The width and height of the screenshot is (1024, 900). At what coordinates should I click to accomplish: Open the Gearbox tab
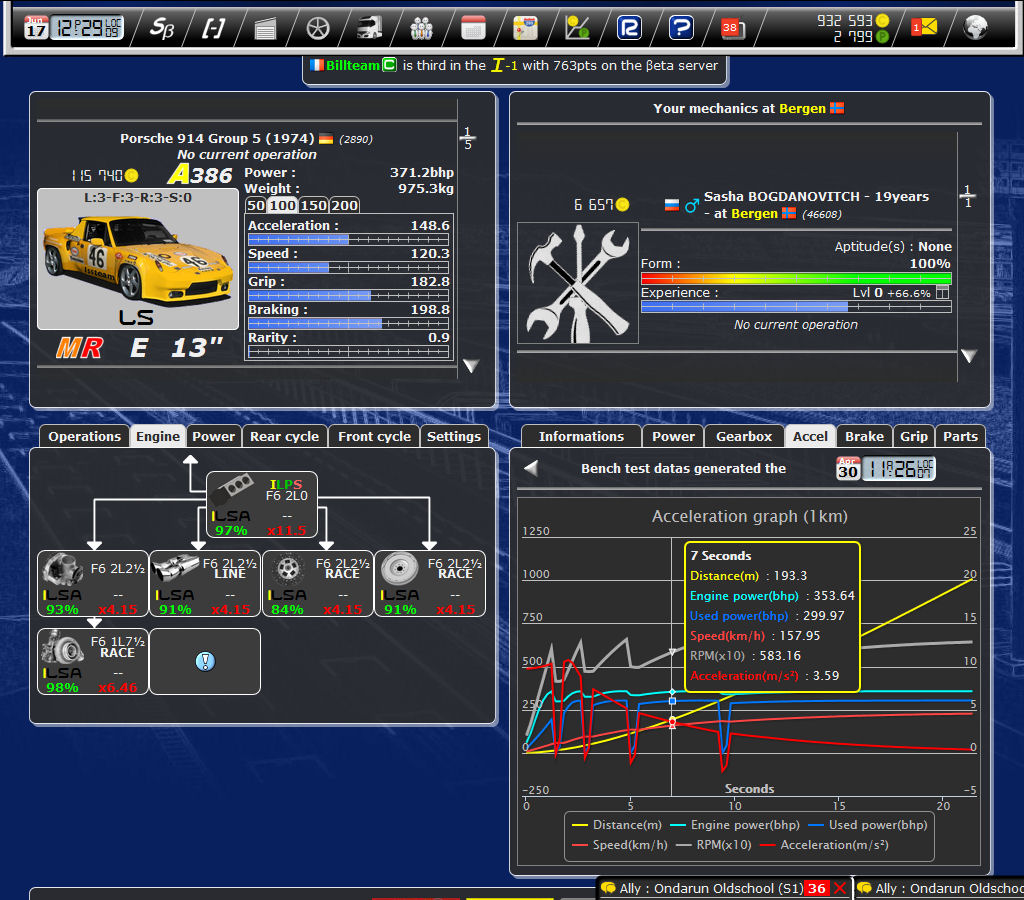[744, 436]
